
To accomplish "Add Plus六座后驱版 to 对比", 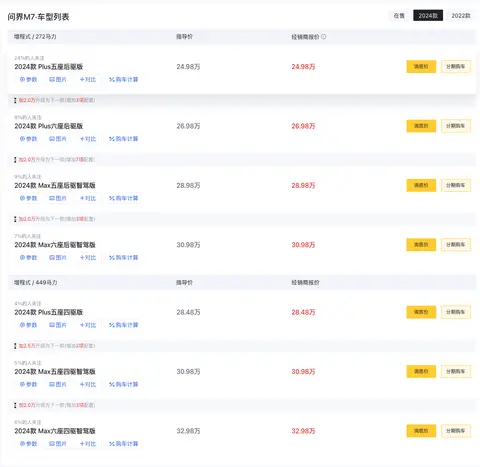I will coord(88,139).
